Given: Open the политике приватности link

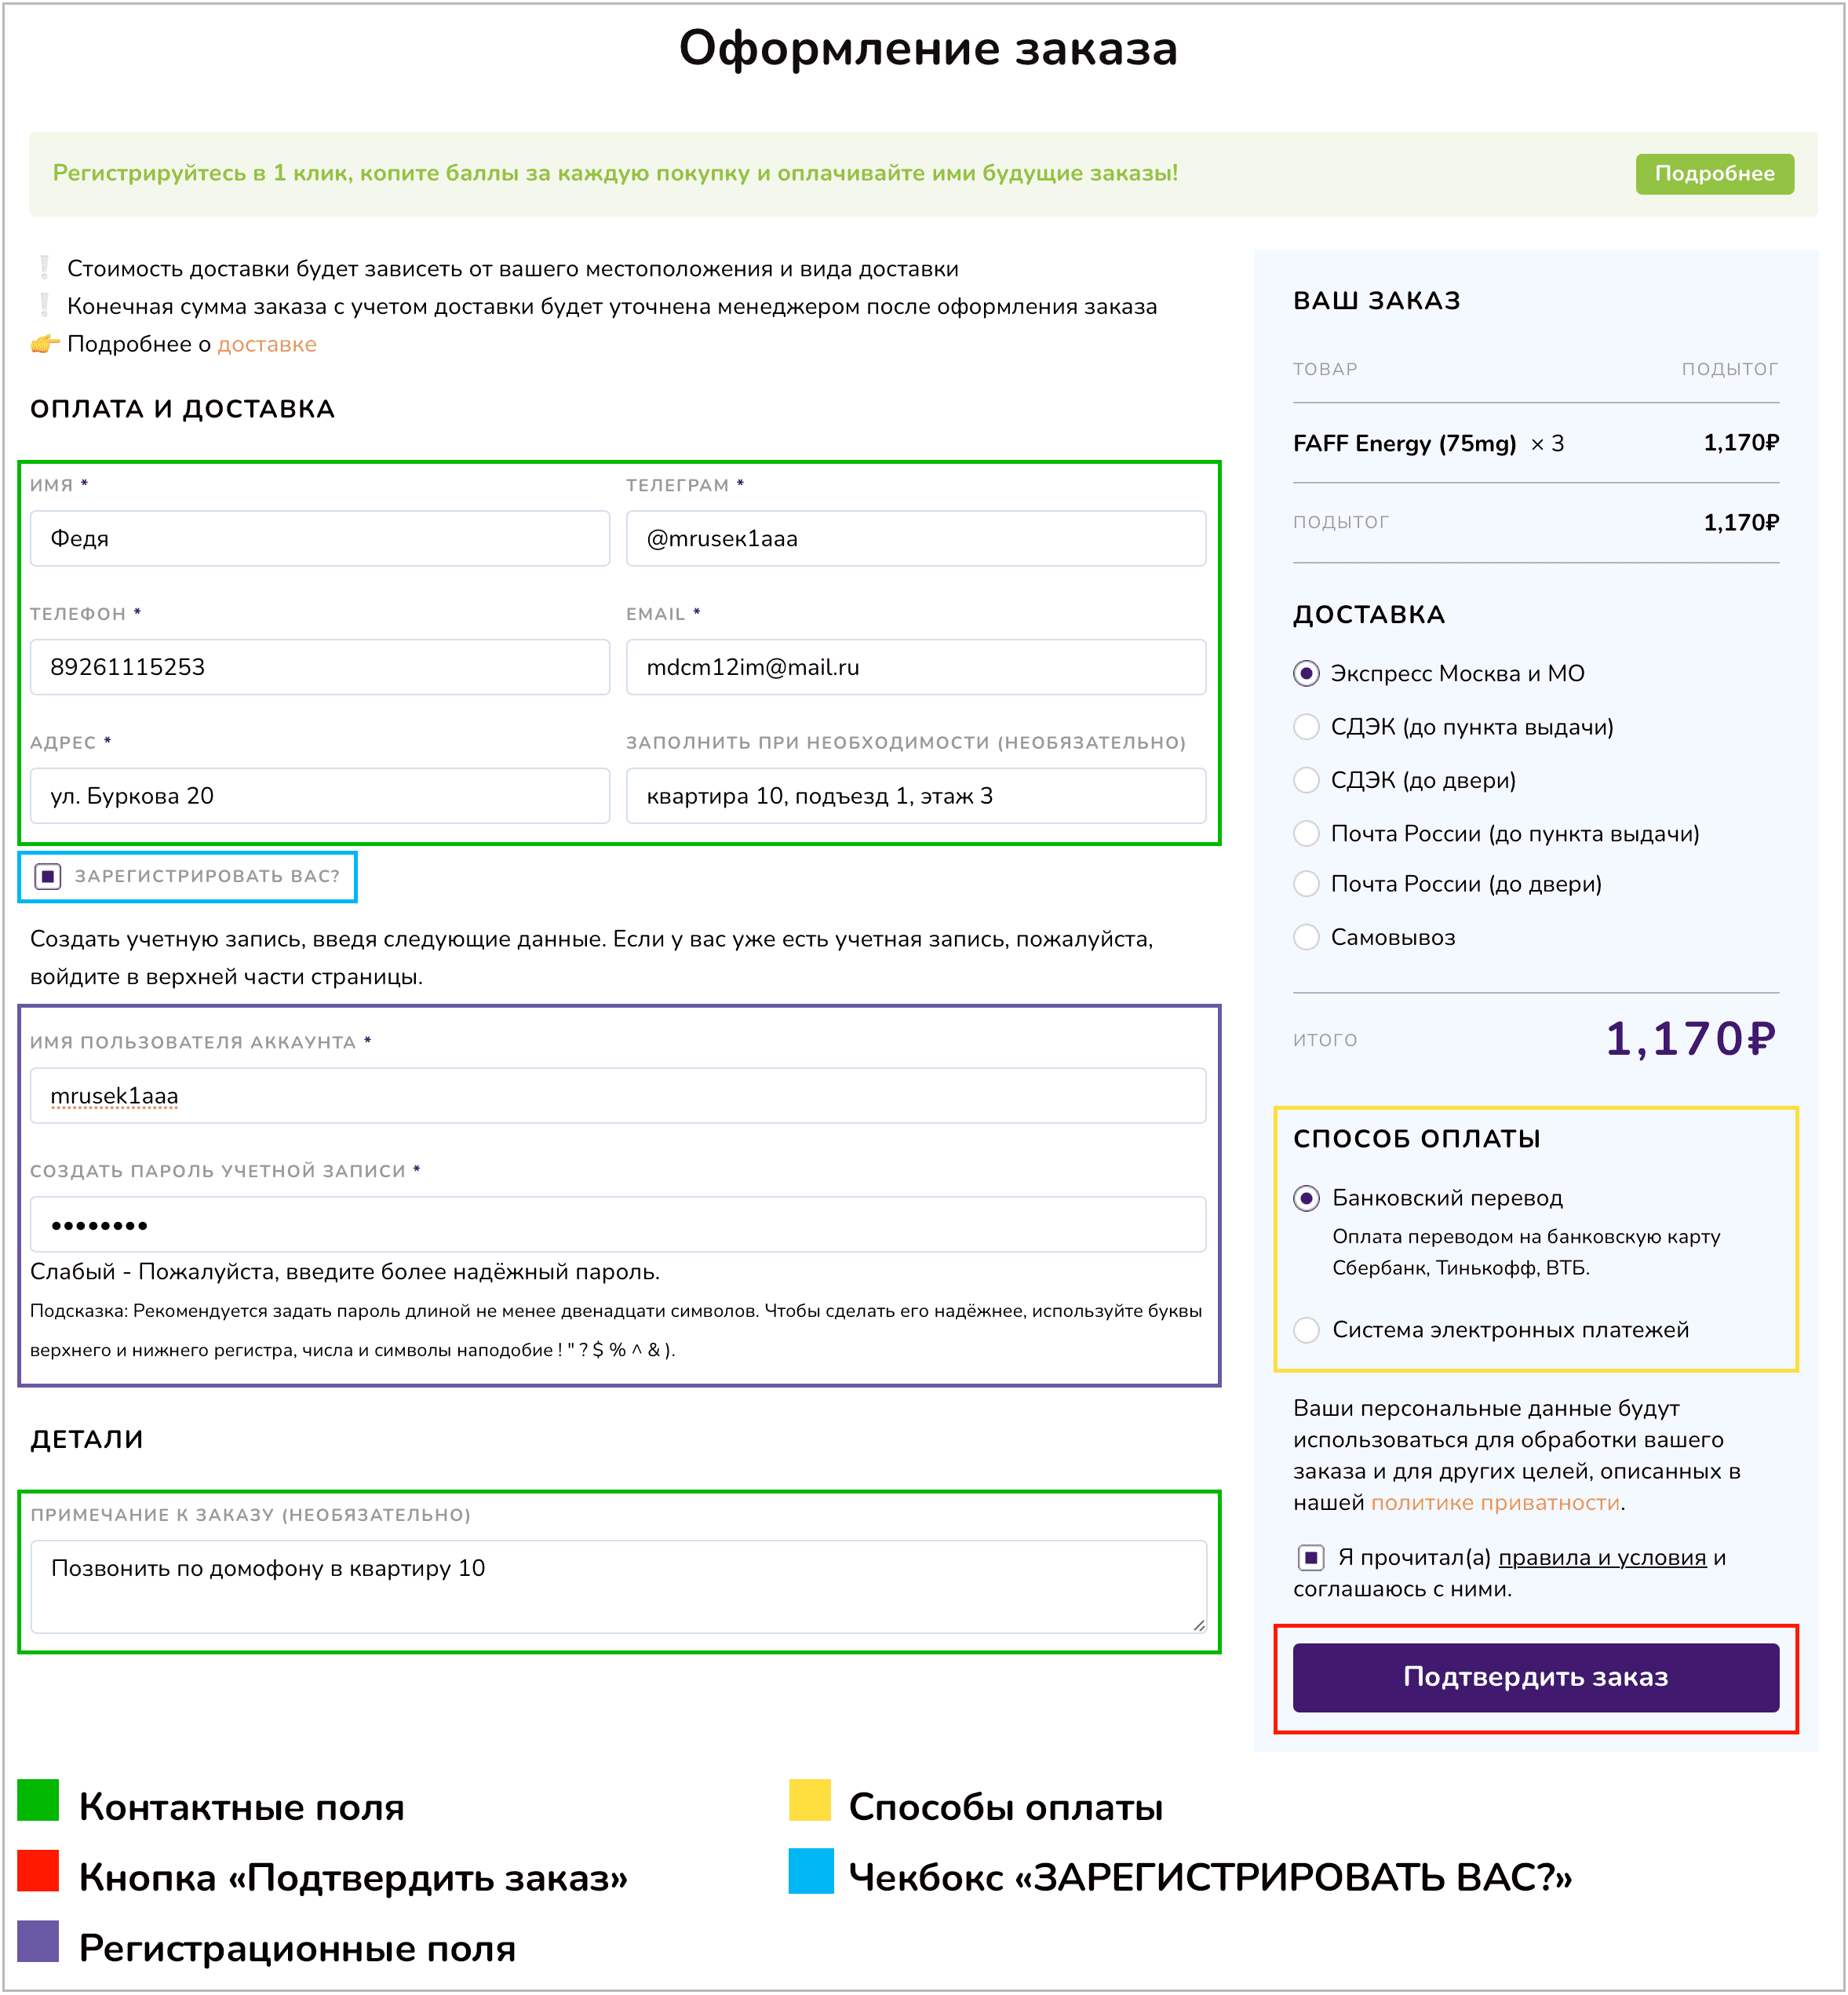Looking at the screenshot, I should (x=1495, y=1503).
